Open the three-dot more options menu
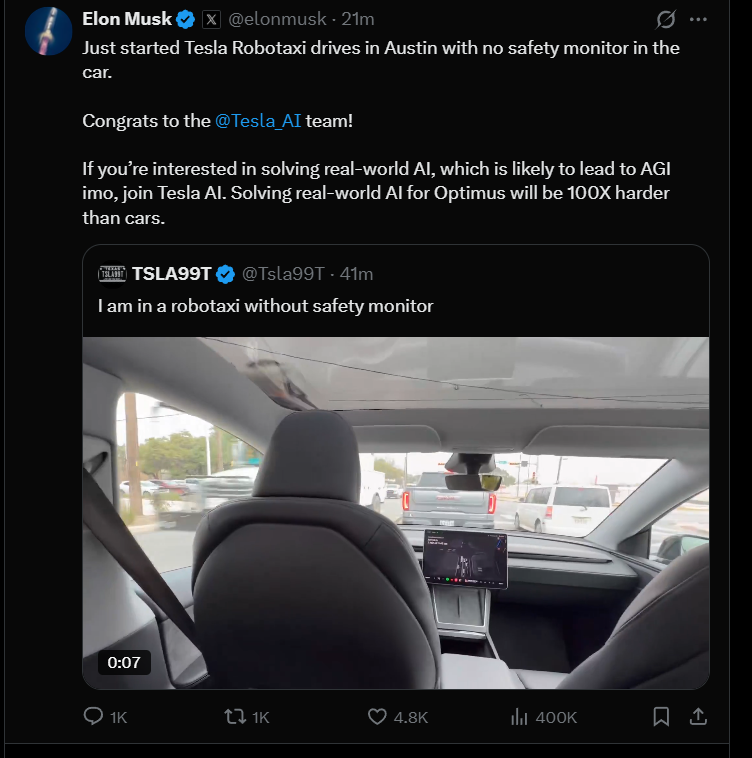Viewport: 752px width, 758px height. (x=699, y=19)
